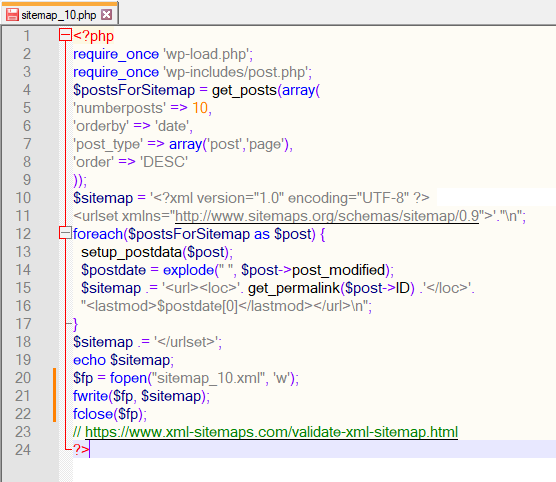Click the orange number 10 value on line 5
The image size is (556, 482).
tap(200, 108)
